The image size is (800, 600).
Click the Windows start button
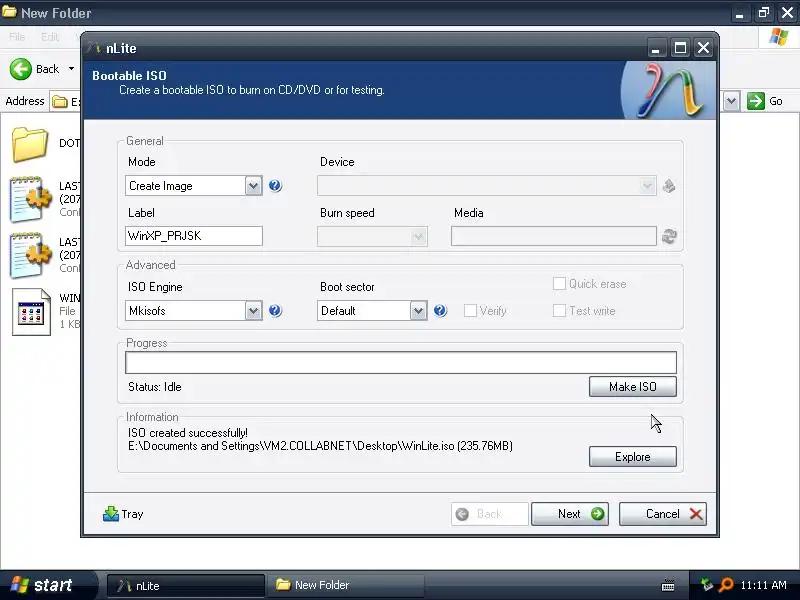tap(46, 585)
